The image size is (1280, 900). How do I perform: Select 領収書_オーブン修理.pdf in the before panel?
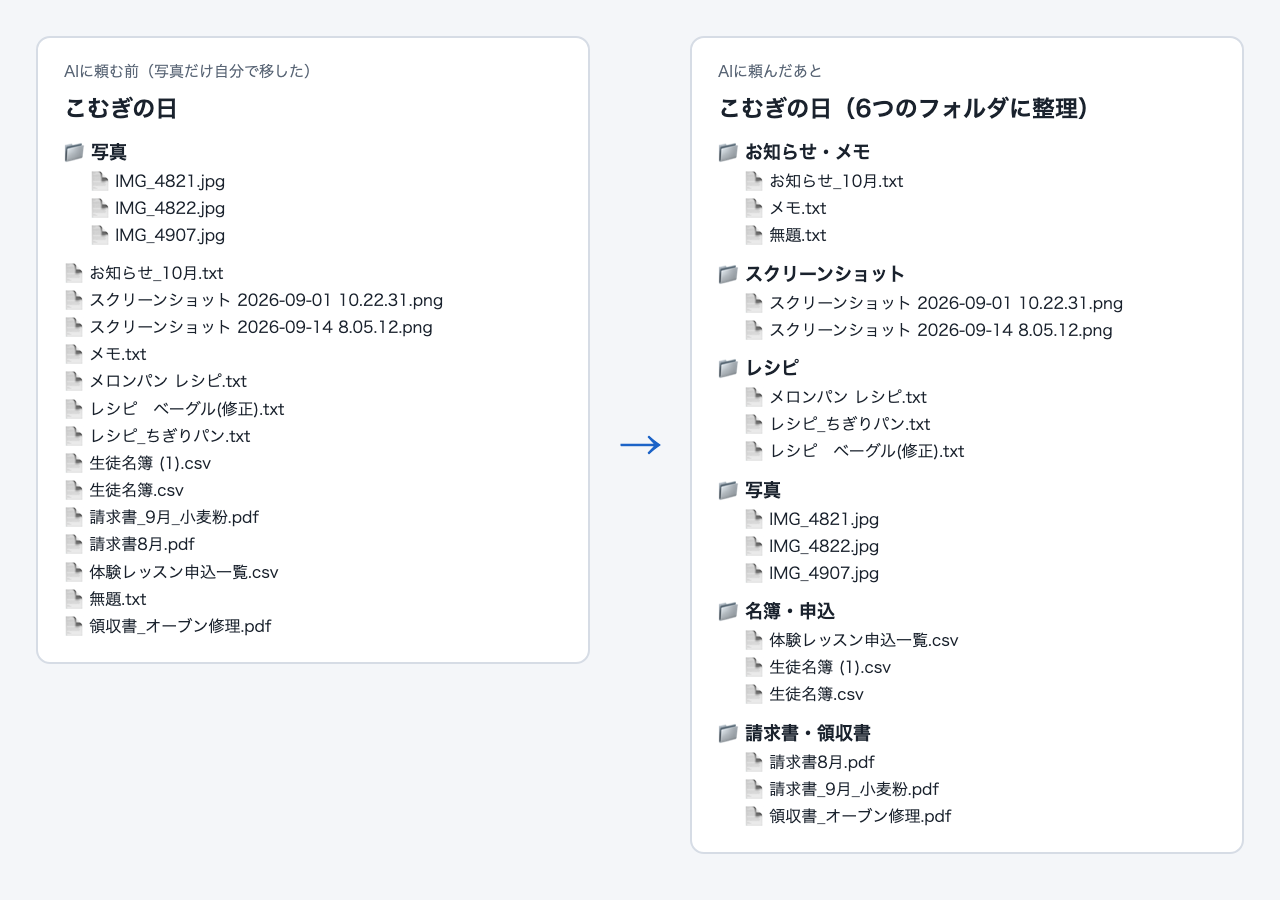[180, 626]
